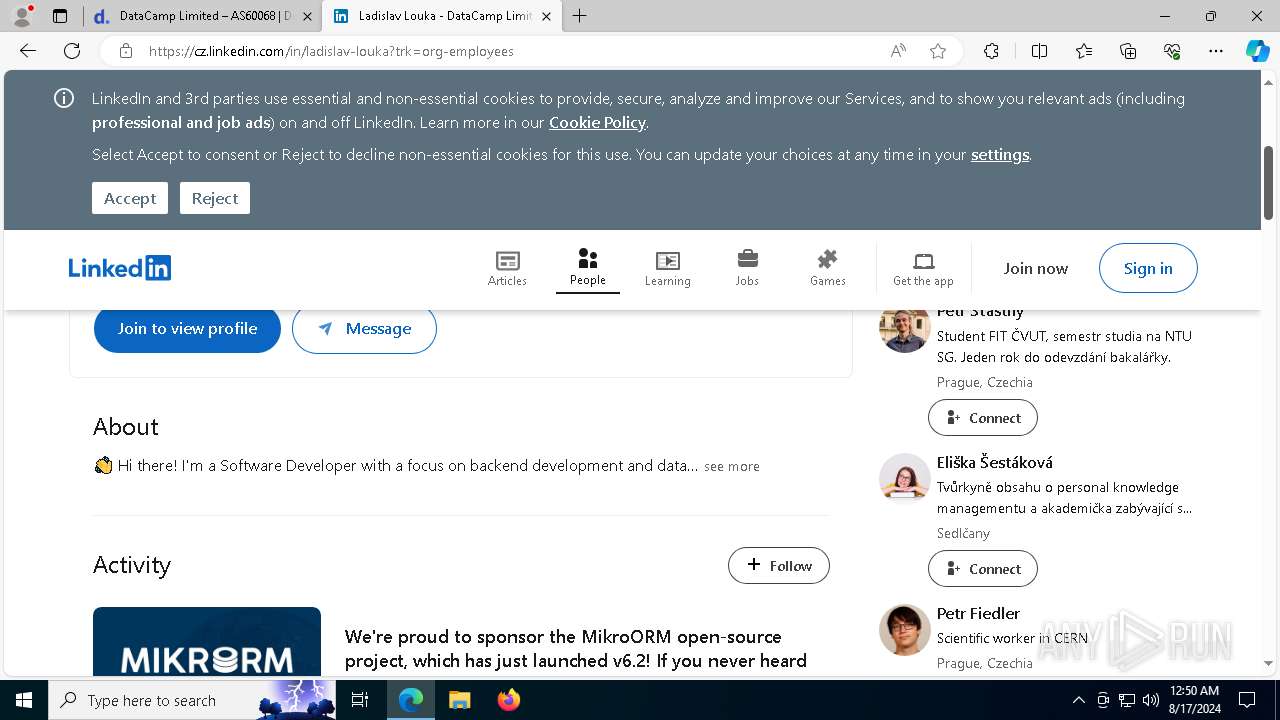Open the Cookie Policy link

coord(597,122)
